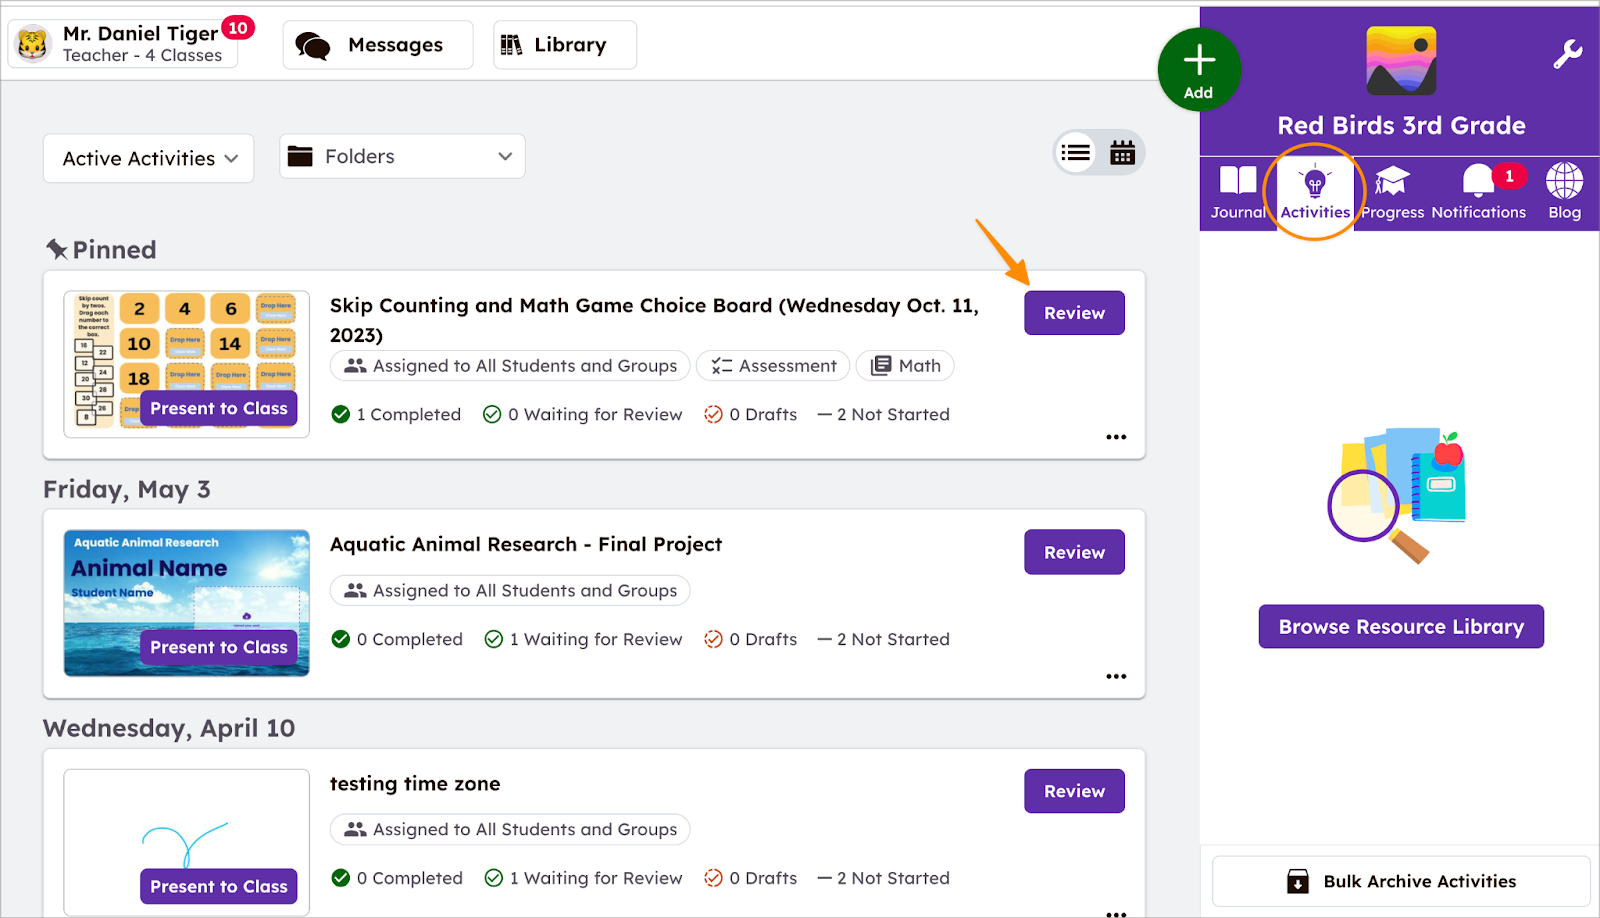
Task: Expand the Folders dropdown
Action: pos(402,157)
